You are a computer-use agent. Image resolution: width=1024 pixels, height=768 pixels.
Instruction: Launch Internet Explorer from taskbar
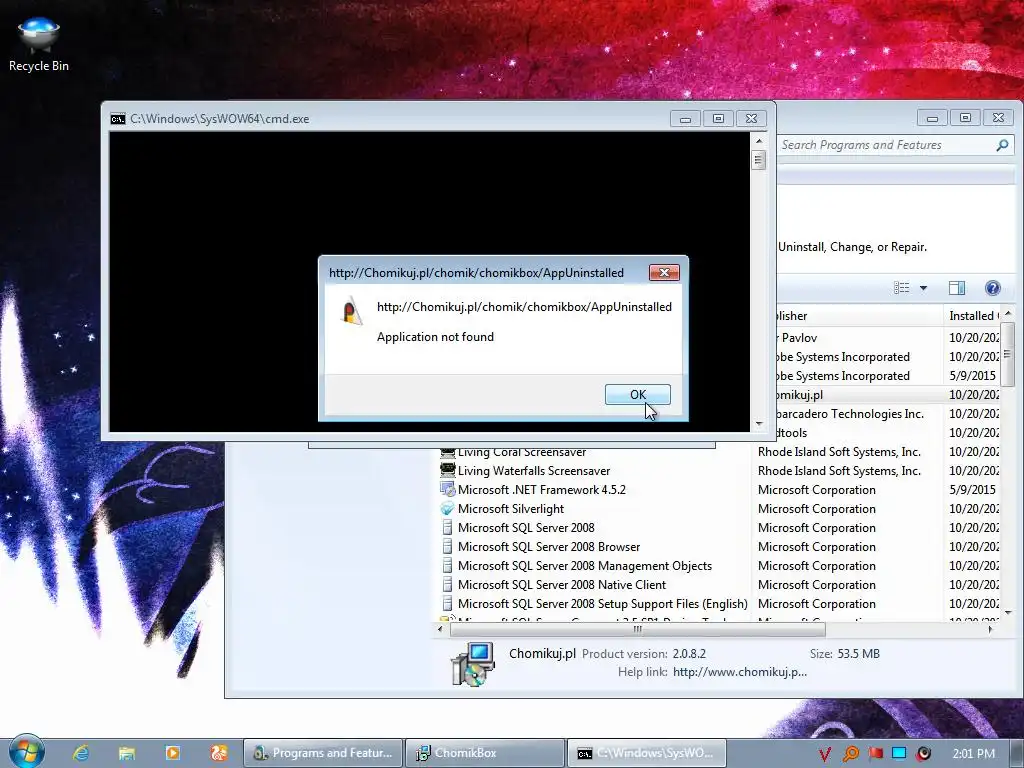coord(80,753)
